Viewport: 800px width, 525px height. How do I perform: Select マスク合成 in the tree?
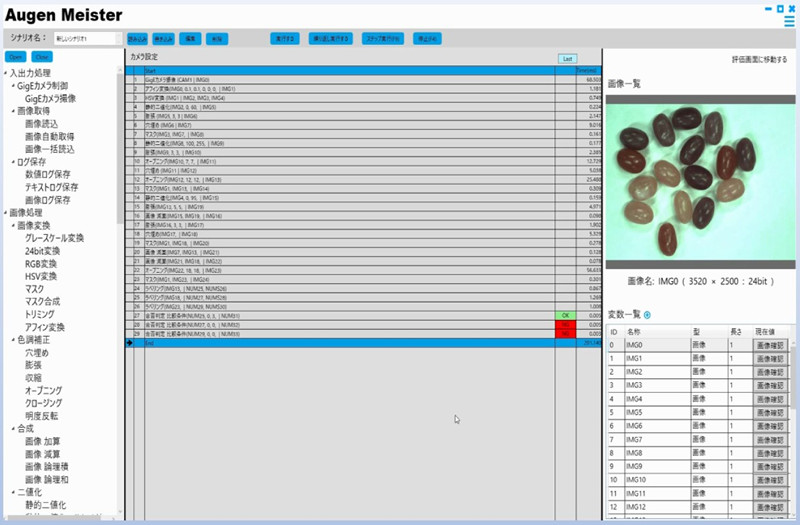pos(42,302)
